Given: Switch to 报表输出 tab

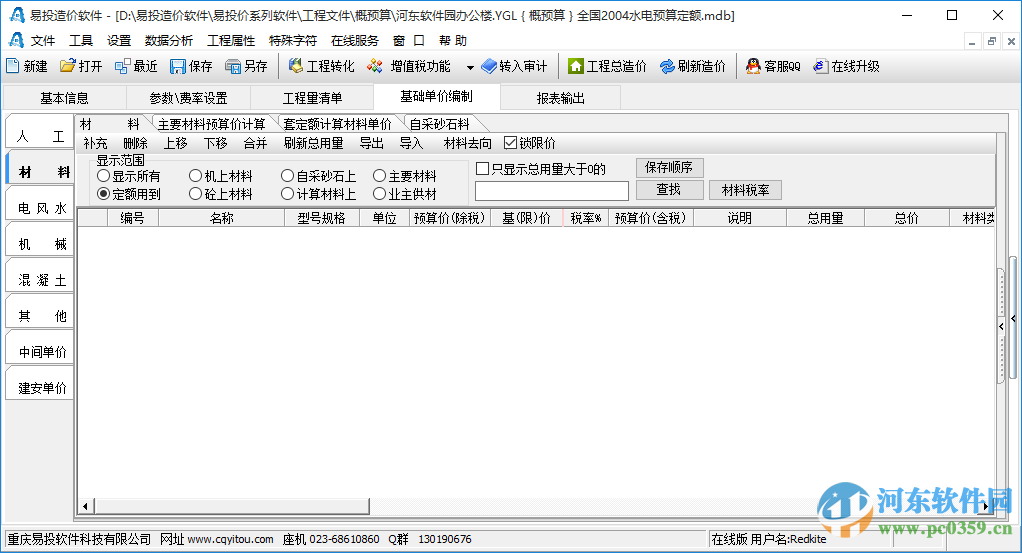Looking at the screenshot, I should pyautogui.click(x=561, y=98).
